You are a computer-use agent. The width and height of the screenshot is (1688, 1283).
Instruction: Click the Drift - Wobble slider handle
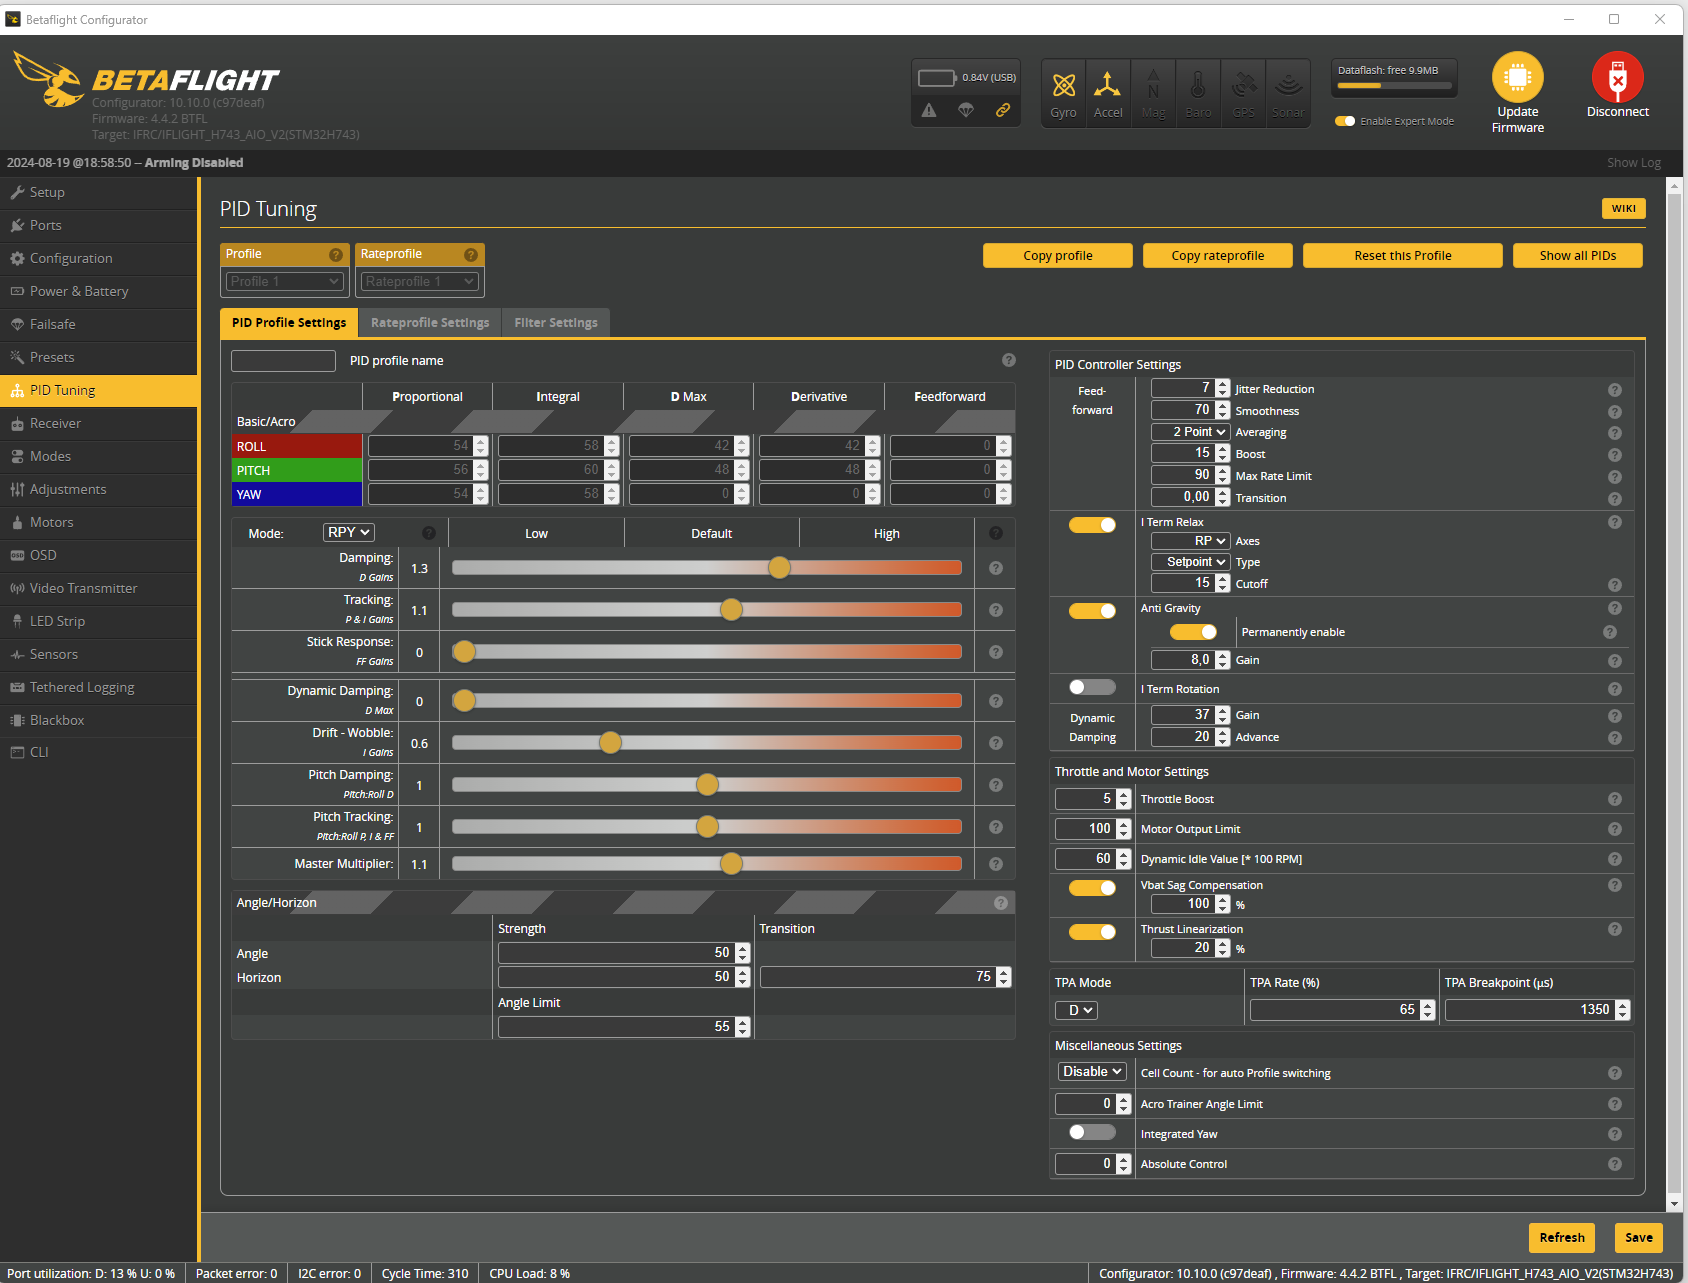[610, 743]
